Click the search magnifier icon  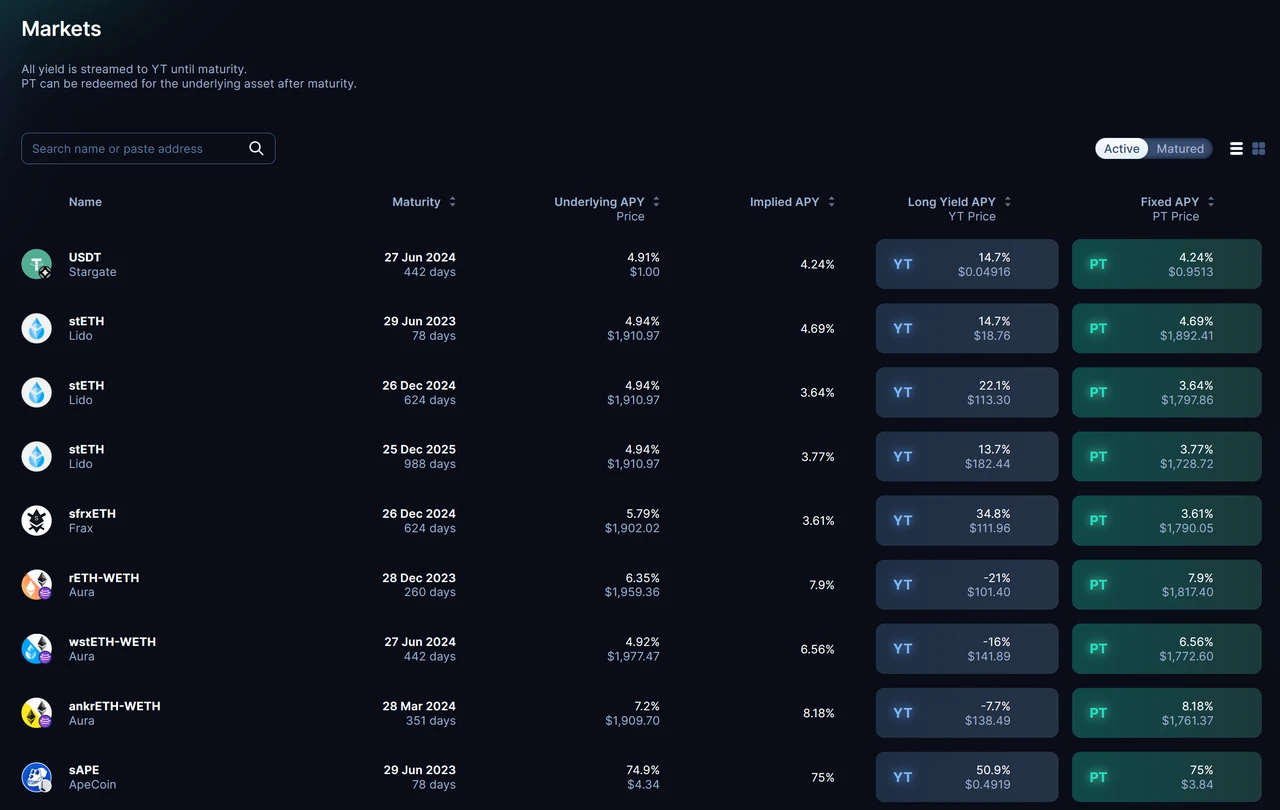(x=256, y=148)
